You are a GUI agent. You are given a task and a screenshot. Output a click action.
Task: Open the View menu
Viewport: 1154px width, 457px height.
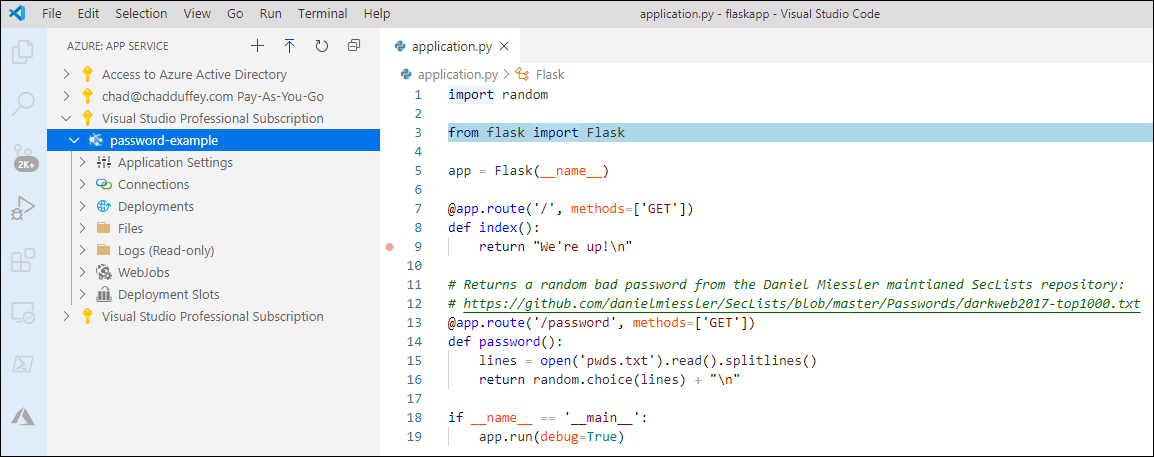197,14
